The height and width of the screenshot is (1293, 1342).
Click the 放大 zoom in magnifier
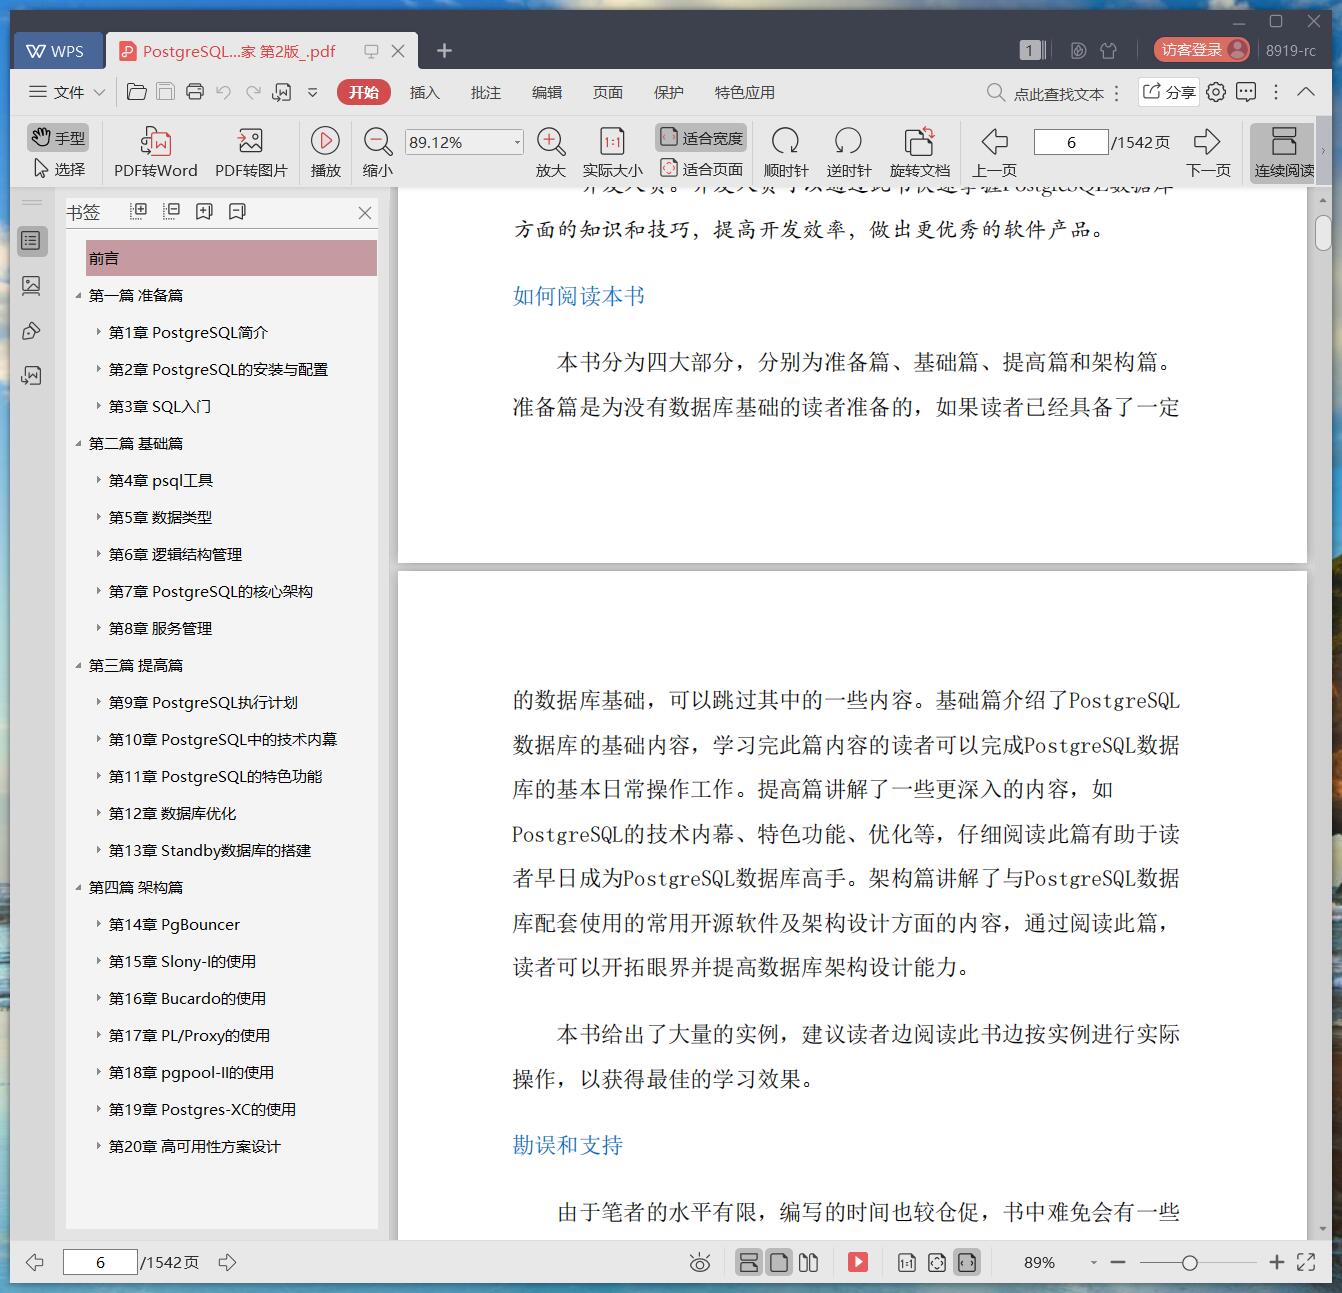click(x=551, y=152)
